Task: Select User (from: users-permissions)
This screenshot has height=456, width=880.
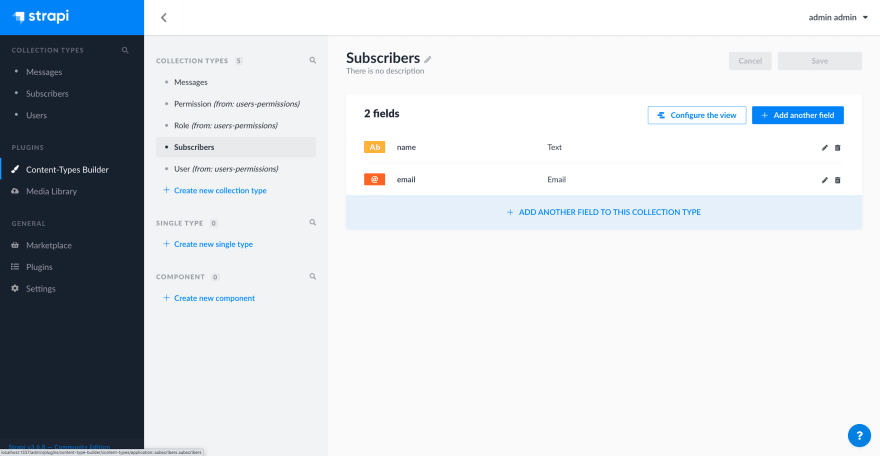Action: (x=226, y=168)
